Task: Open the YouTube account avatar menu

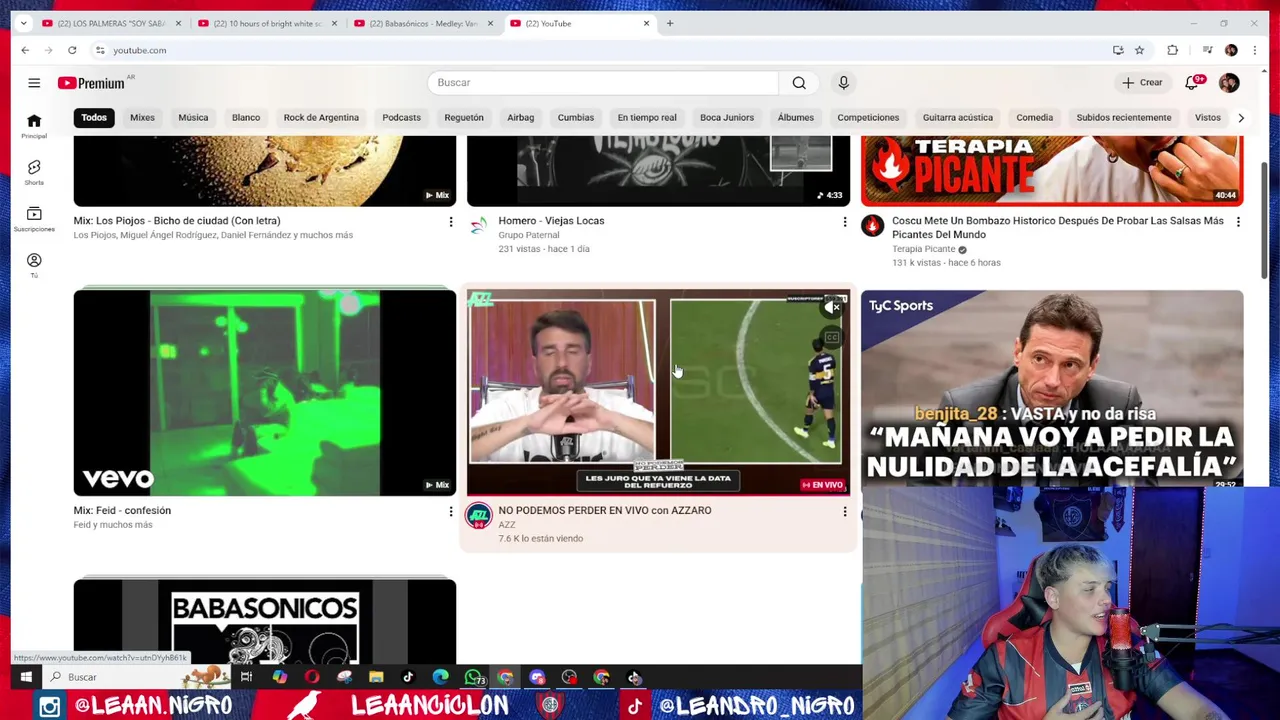Action: click(x=1229, y=83)
